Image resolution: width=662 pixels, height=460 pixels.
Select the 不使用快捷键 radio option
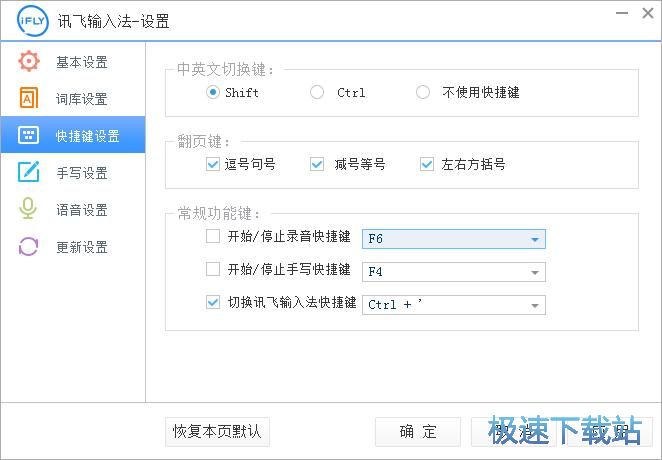(423, 92)
